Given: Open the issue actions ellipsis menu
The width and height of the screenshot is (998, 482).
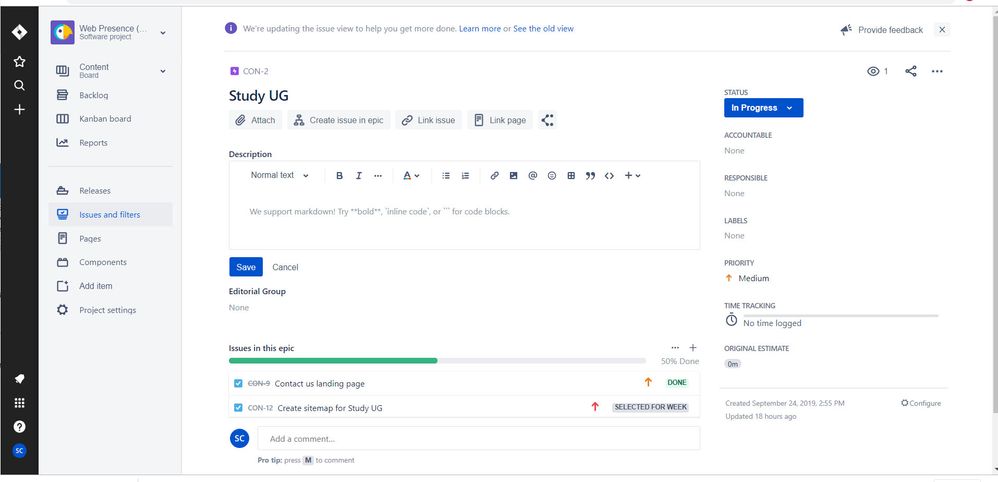Looking at the screenshot, I should pos(937,71).
